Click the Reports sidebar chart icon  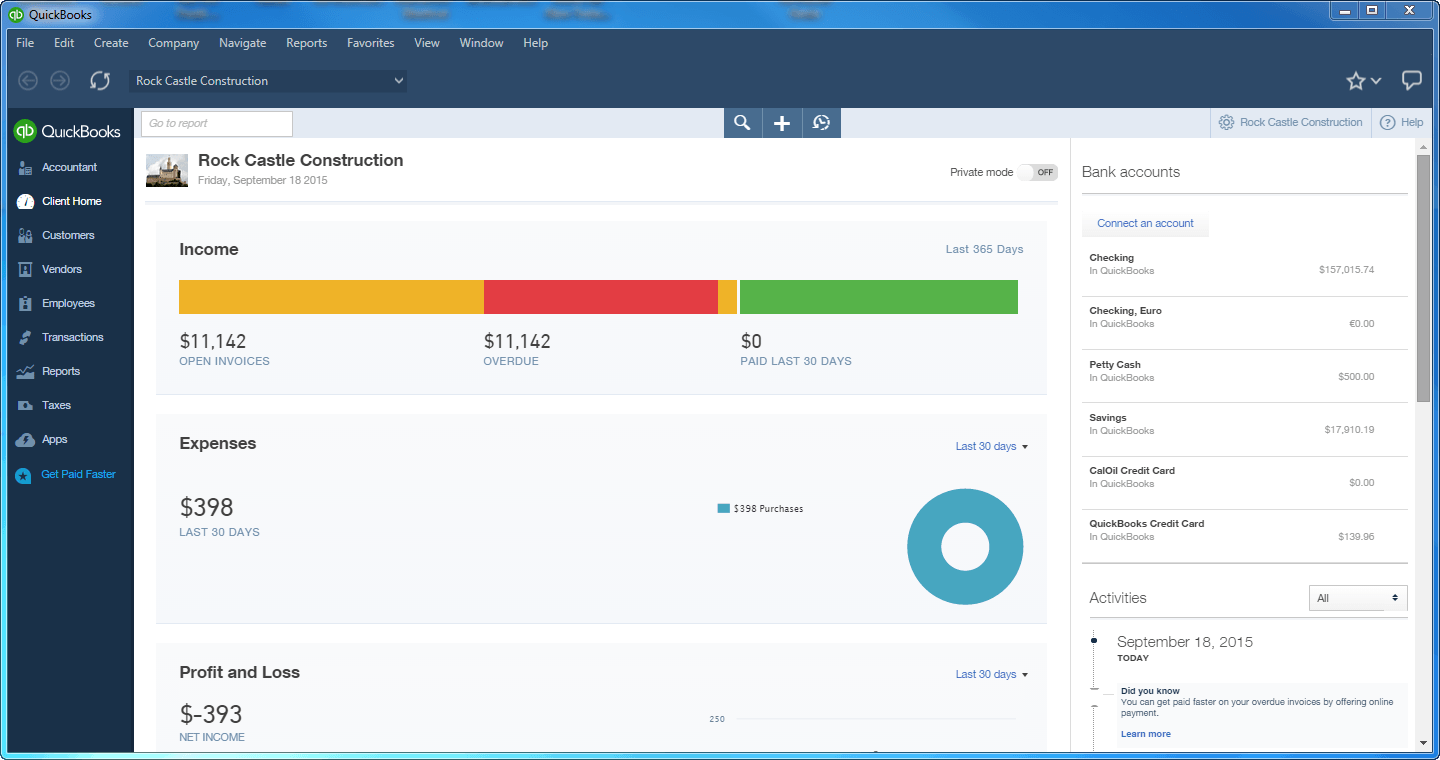pyautogui.click(x=25, y=372)
